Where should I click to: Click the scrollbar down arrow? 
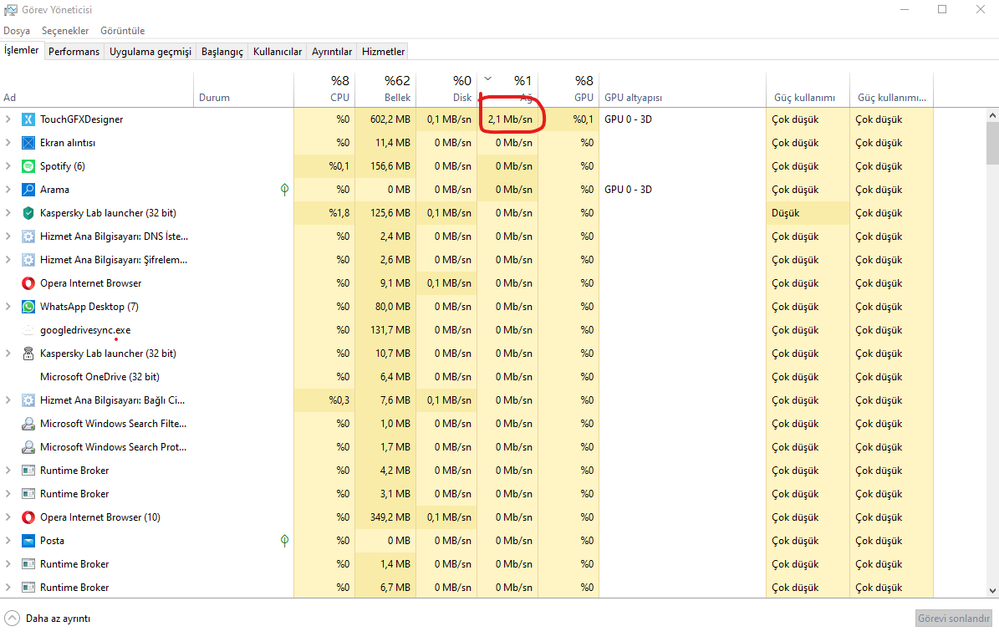click(992, 591)
